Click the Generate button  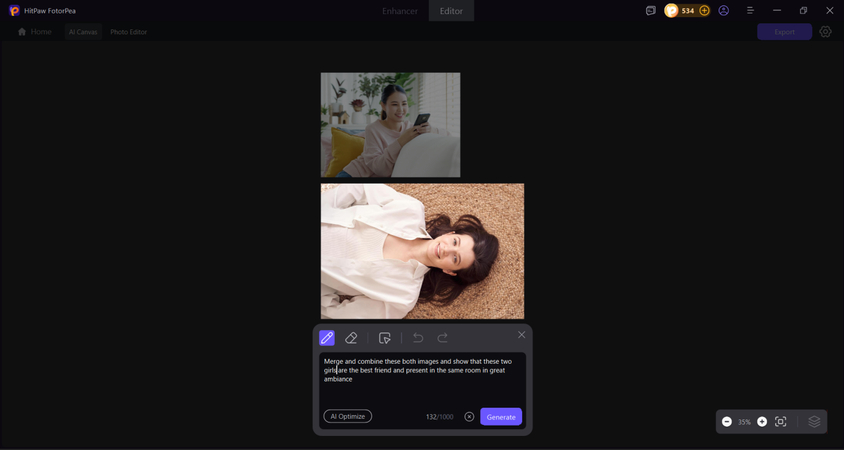[x=501, y=417]
